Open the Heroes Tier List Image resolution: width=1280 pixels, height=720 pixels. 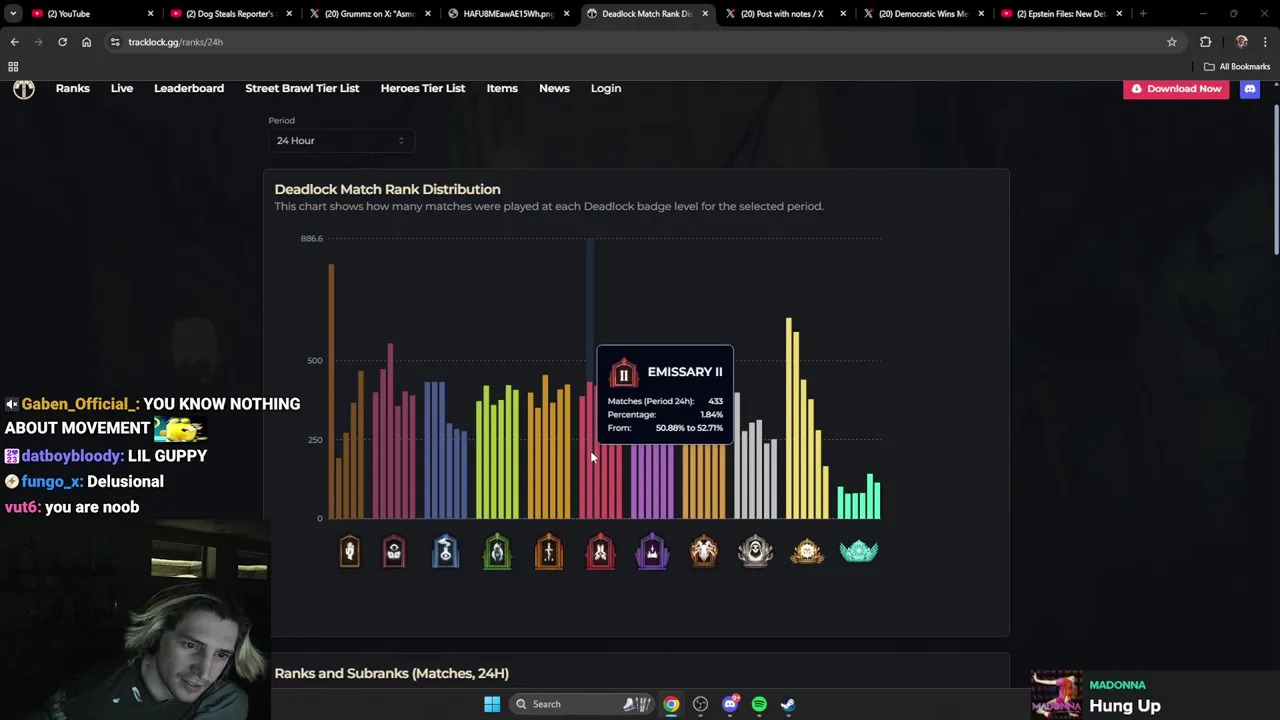(x=423, y=88)
